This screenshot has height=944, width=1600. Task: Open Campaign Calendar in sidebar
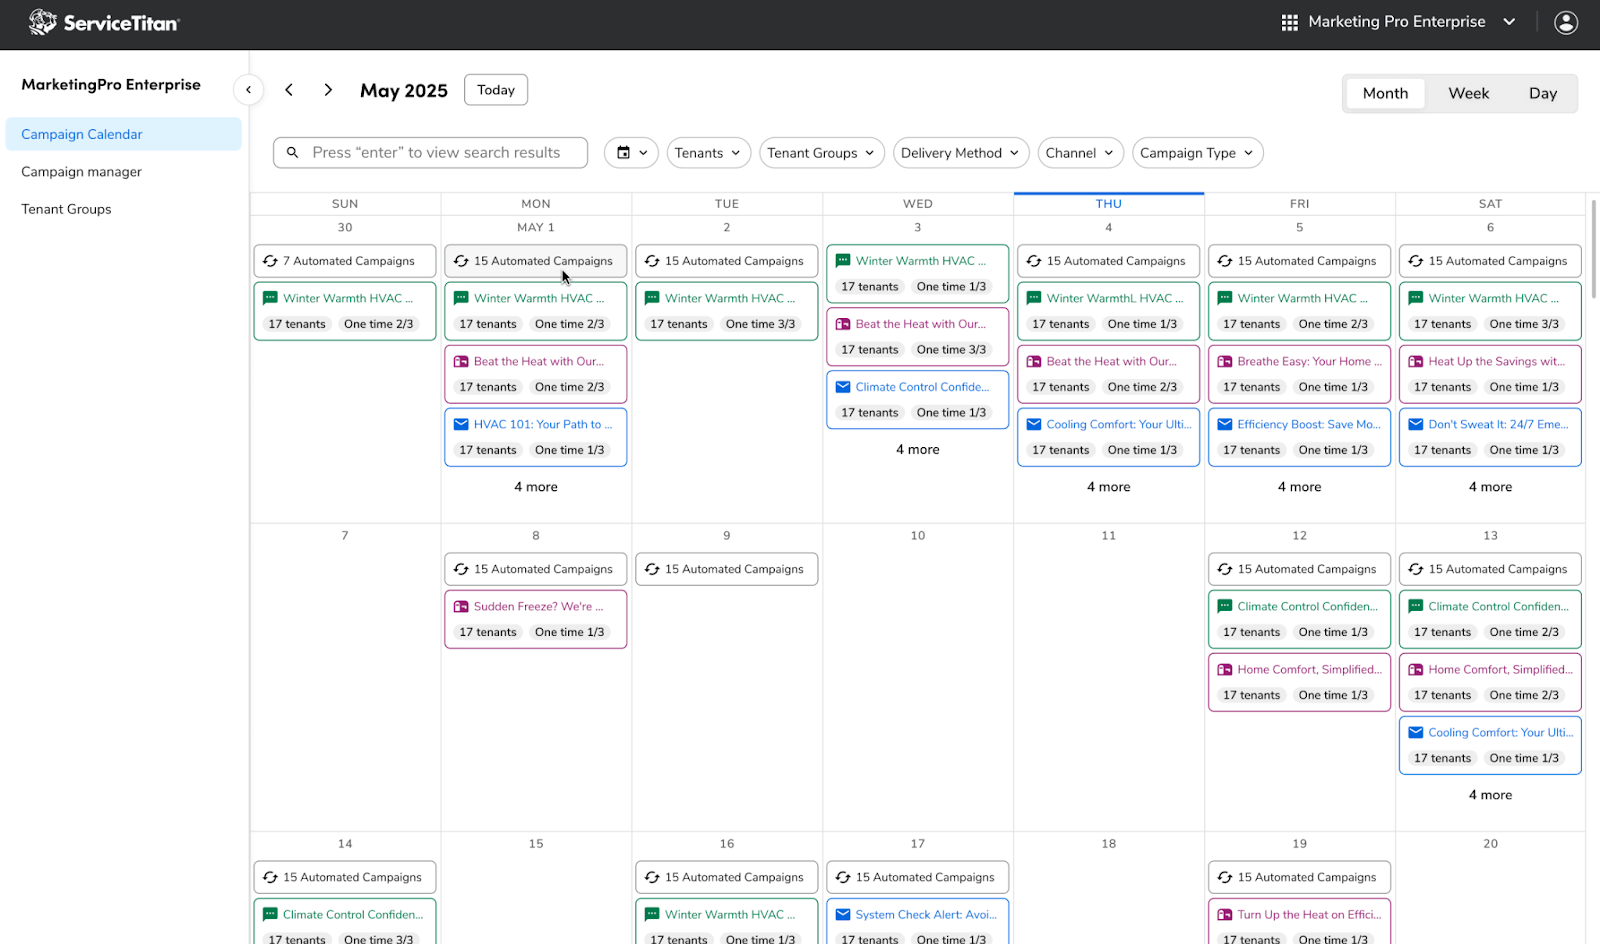click(123, 134)
